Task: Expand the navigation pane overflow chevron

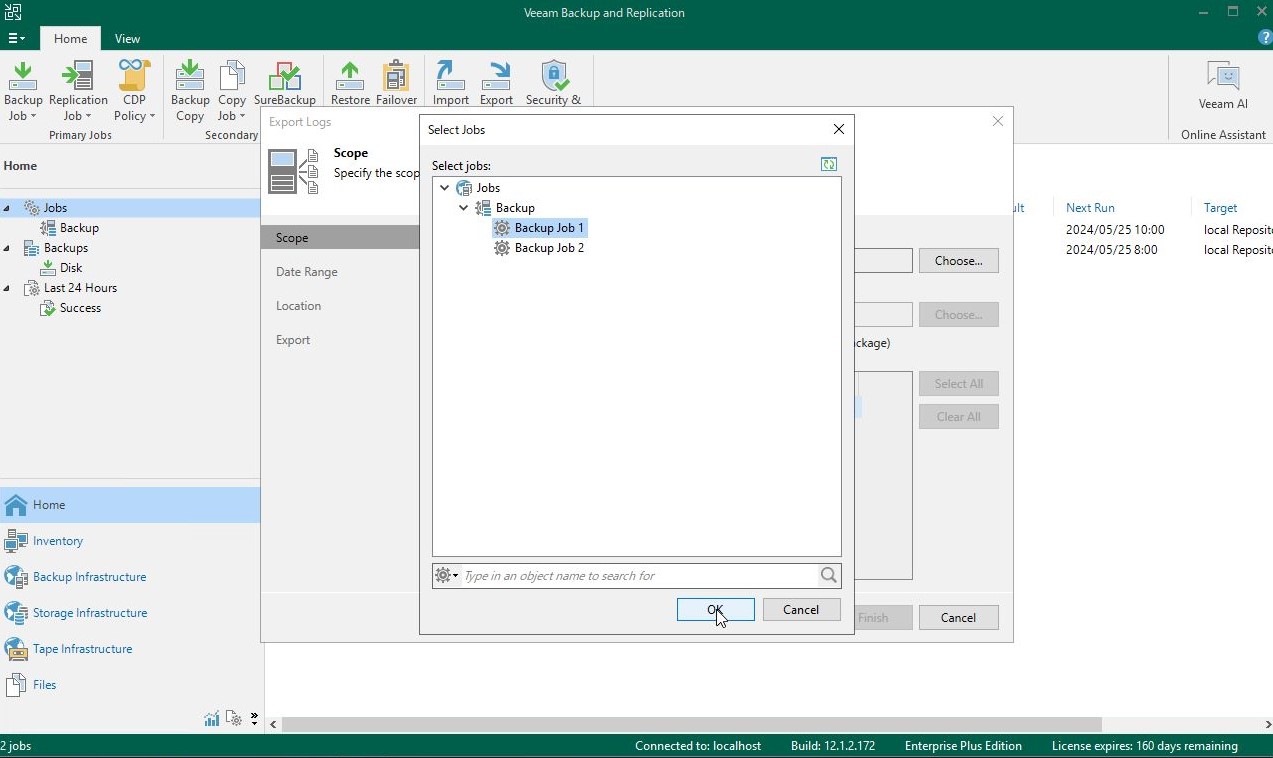Action: (254, 718)
